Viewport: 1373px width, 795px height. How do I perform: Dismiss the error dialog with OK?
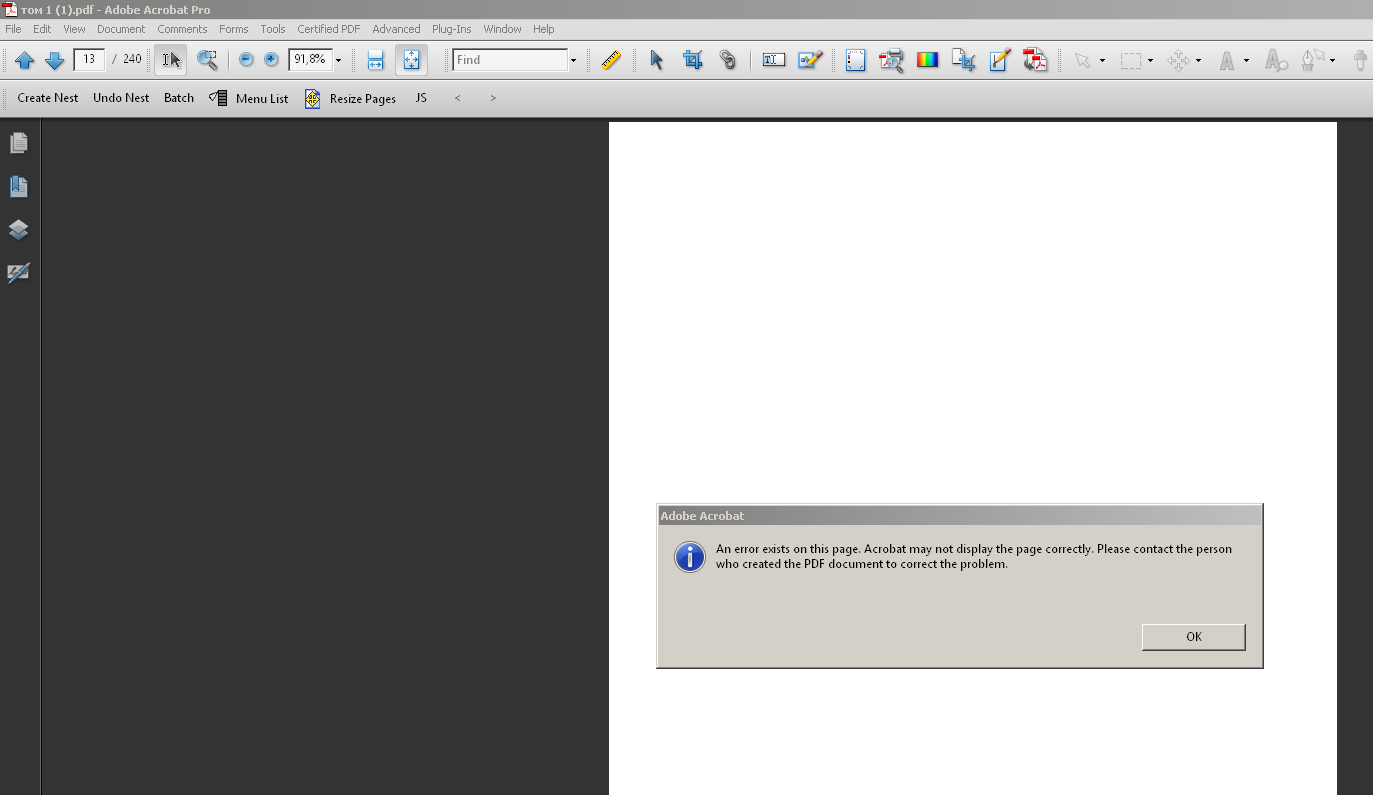tap(1193, 637)
